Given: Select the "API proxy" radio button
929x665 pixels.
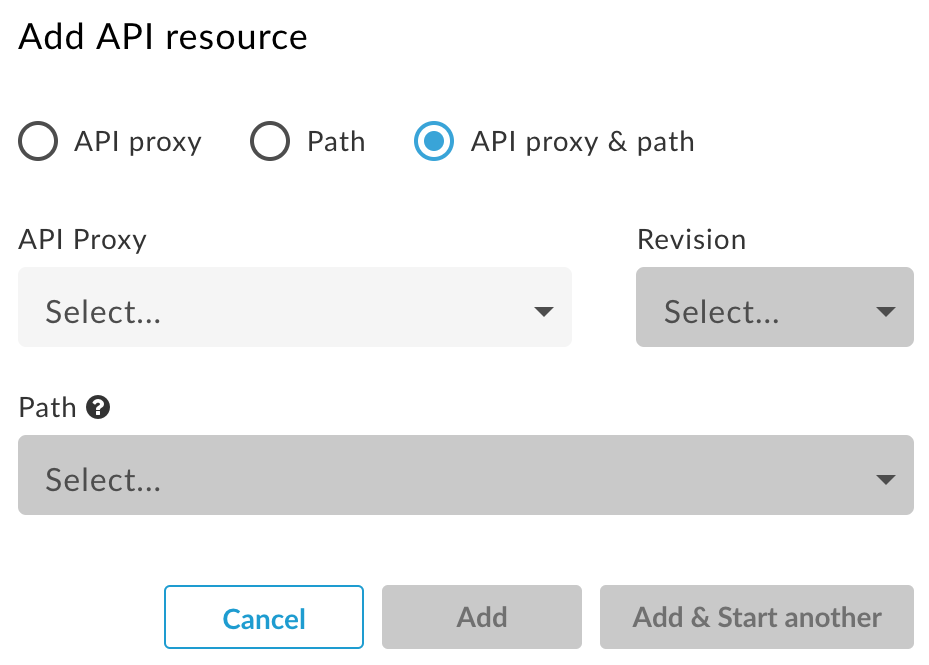Looking at the screenshot, I should pos(38,141).
